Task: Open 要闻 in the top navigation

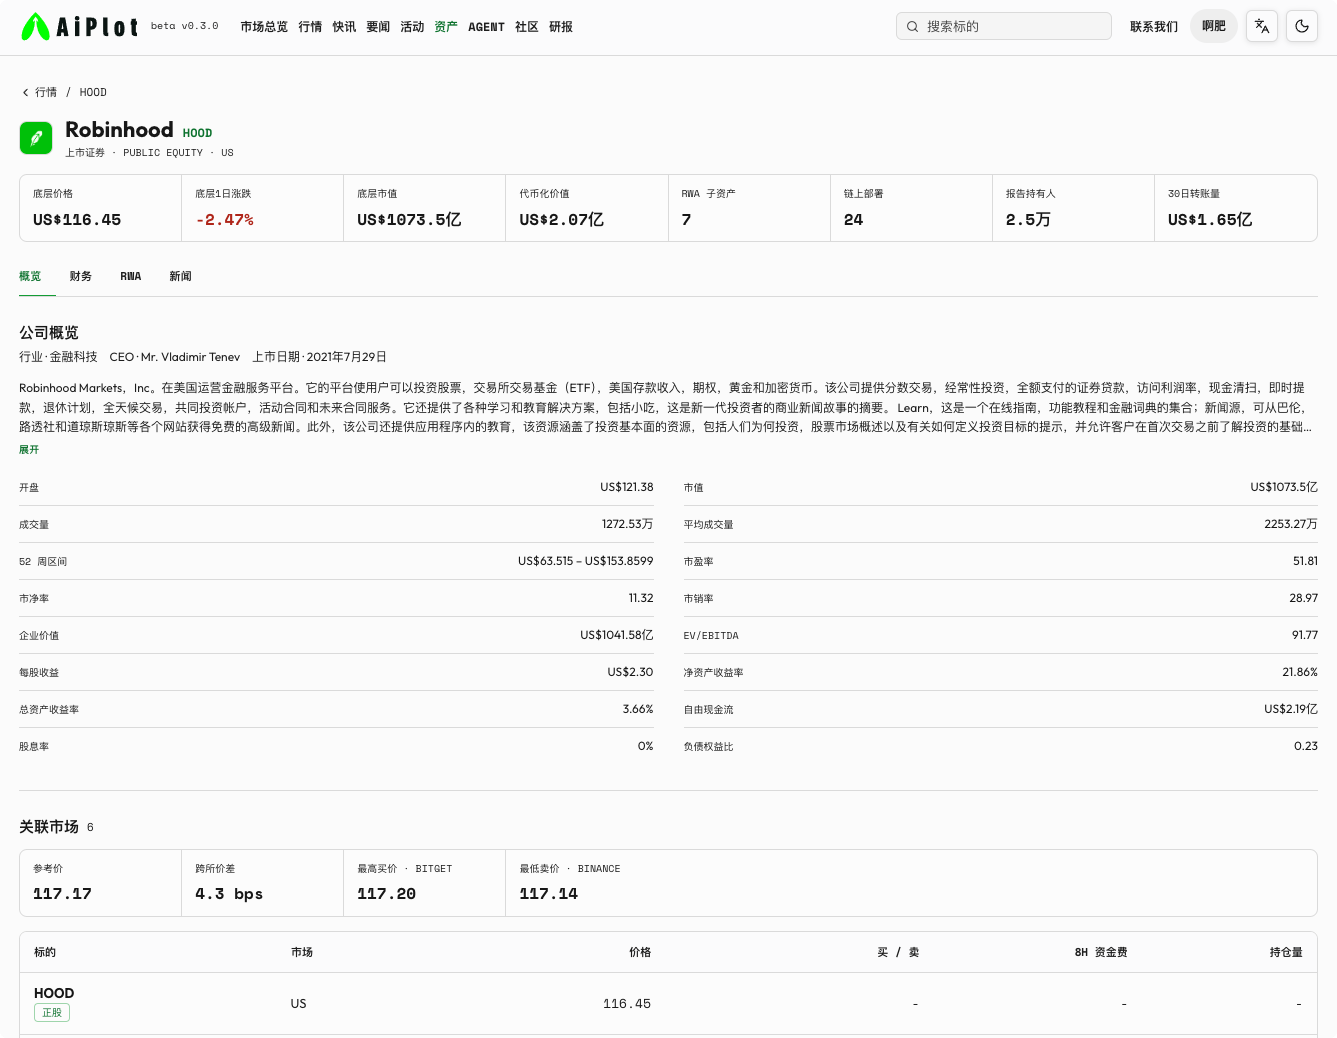Action: coord(378,27)
